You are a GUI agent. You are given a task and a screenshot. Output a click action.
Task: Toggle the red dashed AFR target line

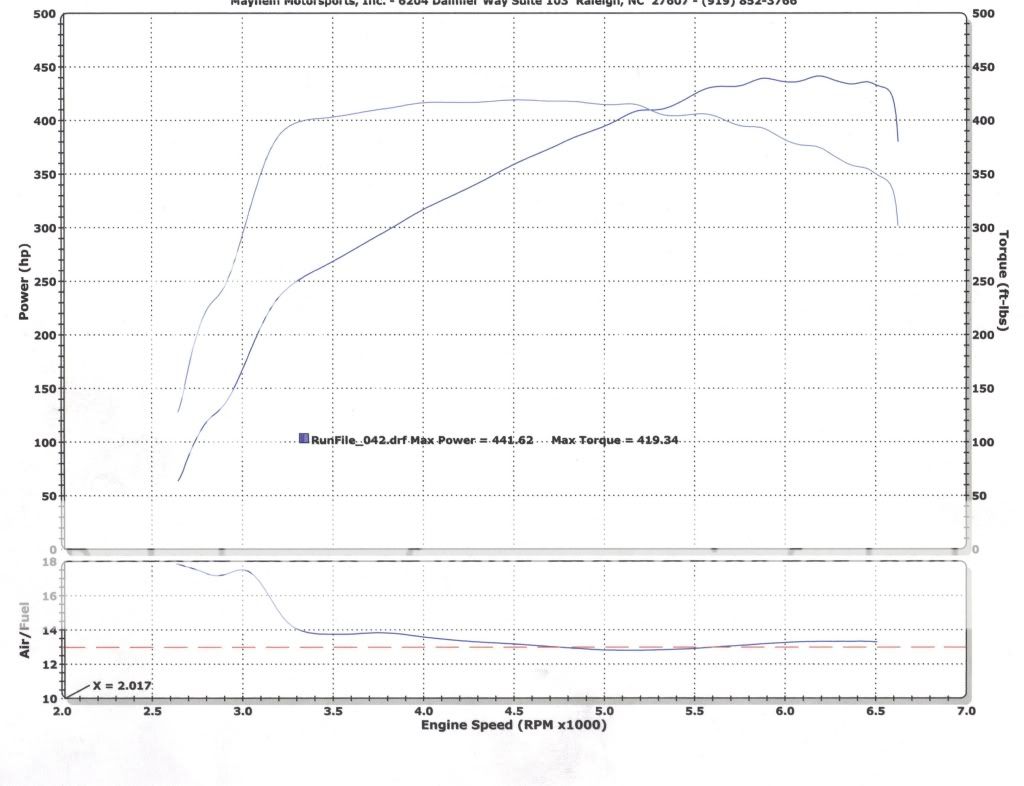(500, 648)
